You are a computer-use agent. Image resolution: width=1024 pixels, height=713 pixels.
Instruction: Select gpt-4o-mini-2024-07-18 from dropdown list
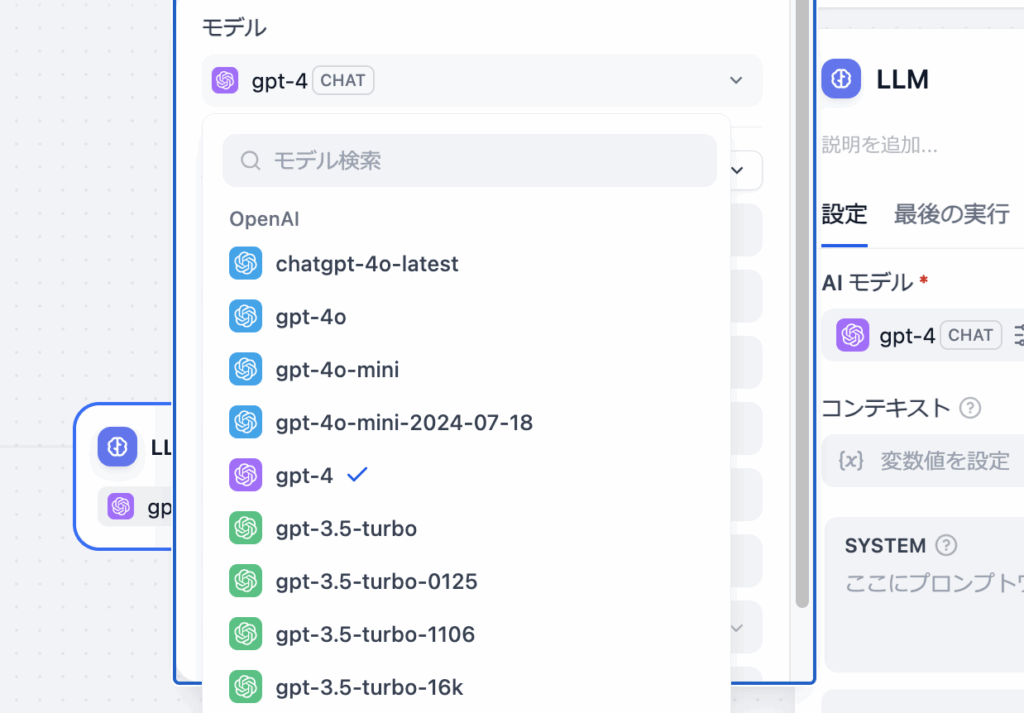click(404, 423)
